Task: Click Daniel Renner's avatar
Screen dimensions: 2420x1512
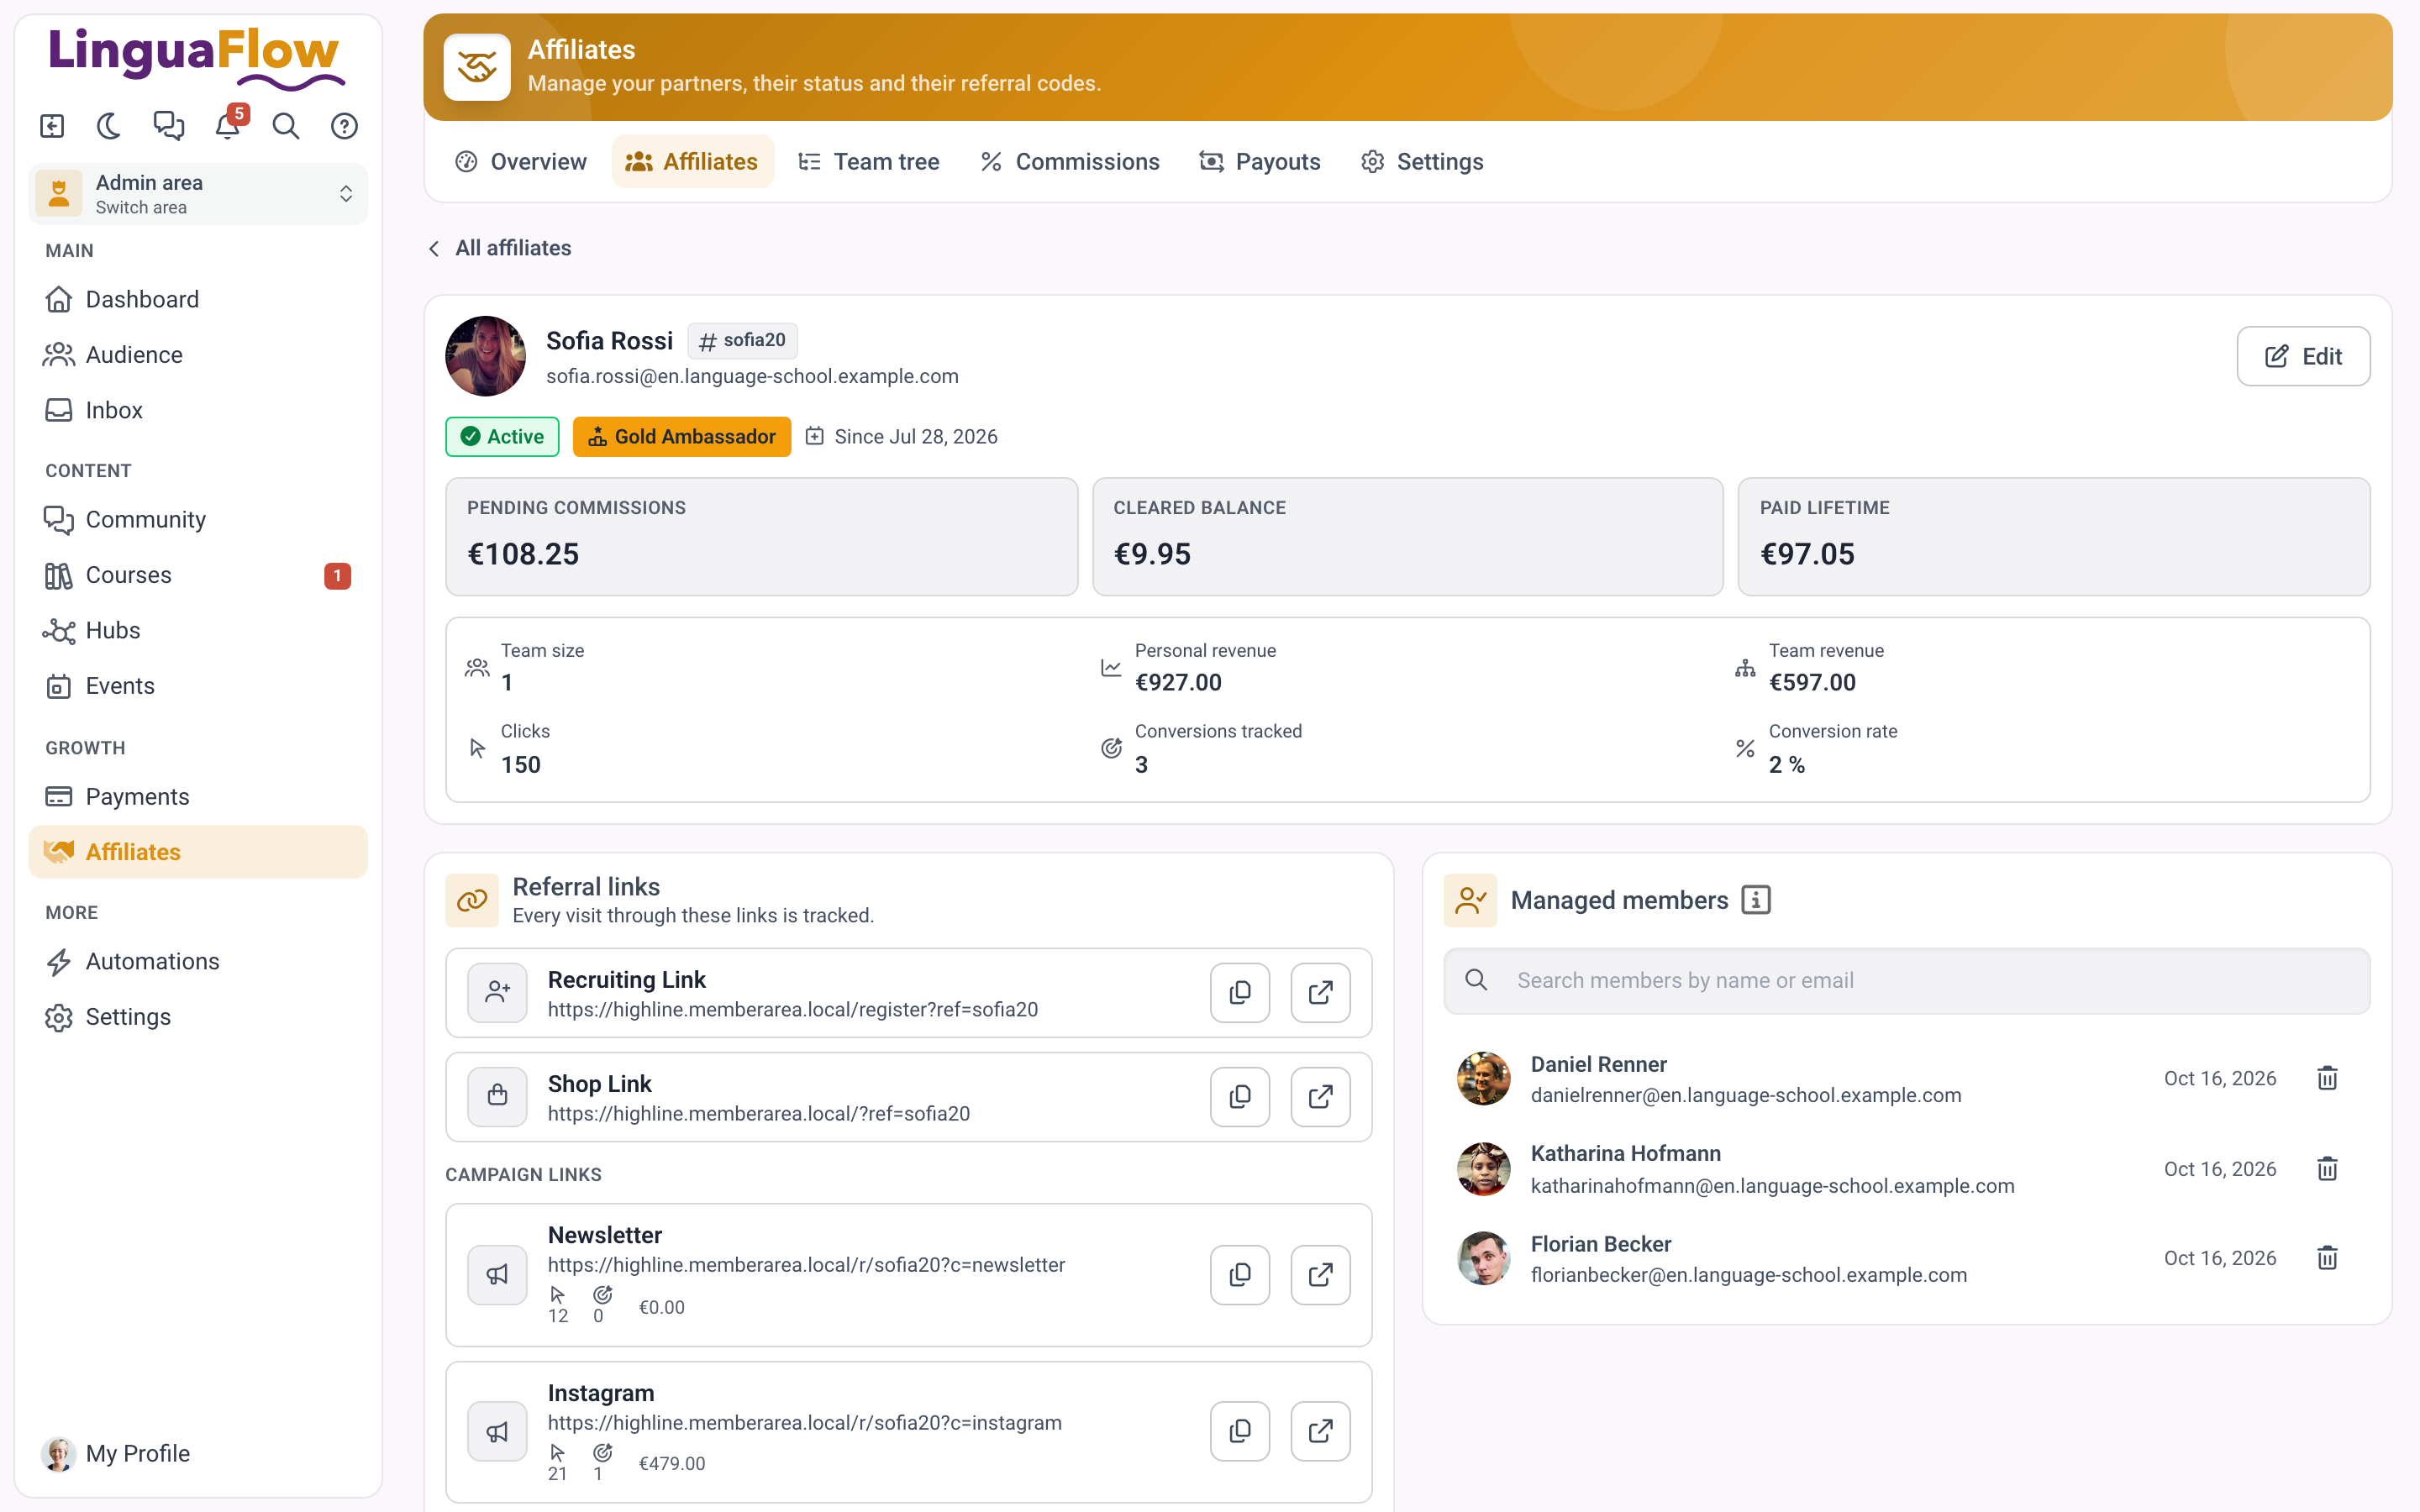Action: coord(1483,1079)
